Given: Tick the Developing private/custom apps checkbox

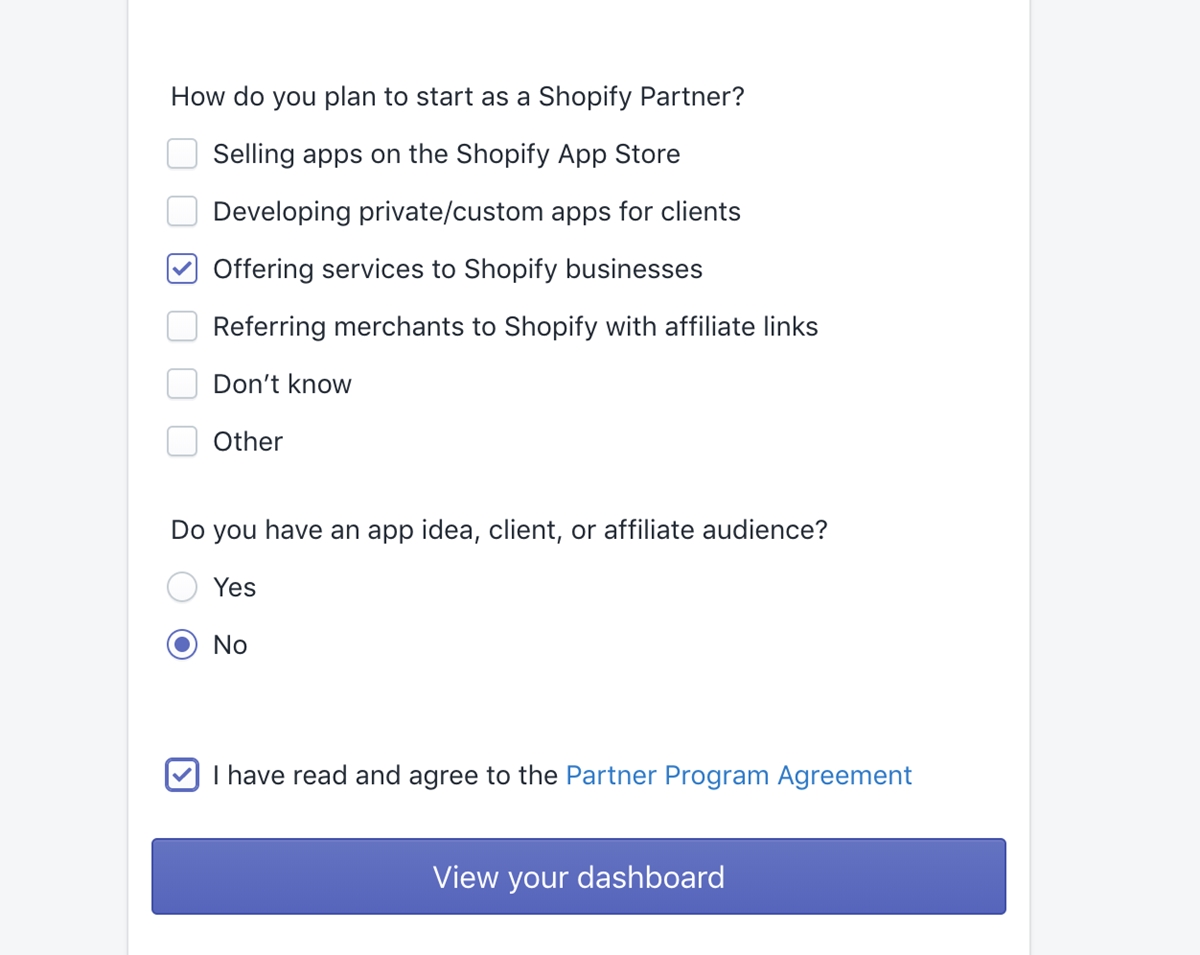Looking at the screenshot, I should click(x=182, y=212).
